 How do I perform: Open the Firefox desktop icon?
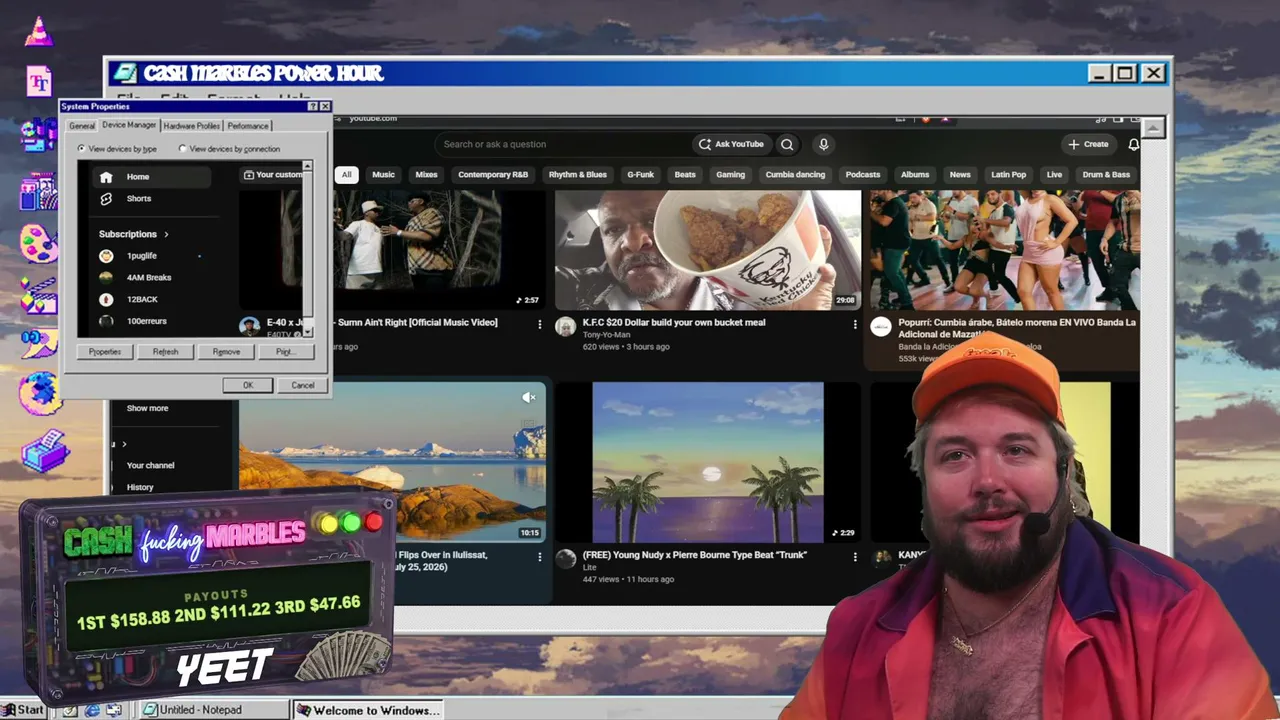(x=39, y=393)
